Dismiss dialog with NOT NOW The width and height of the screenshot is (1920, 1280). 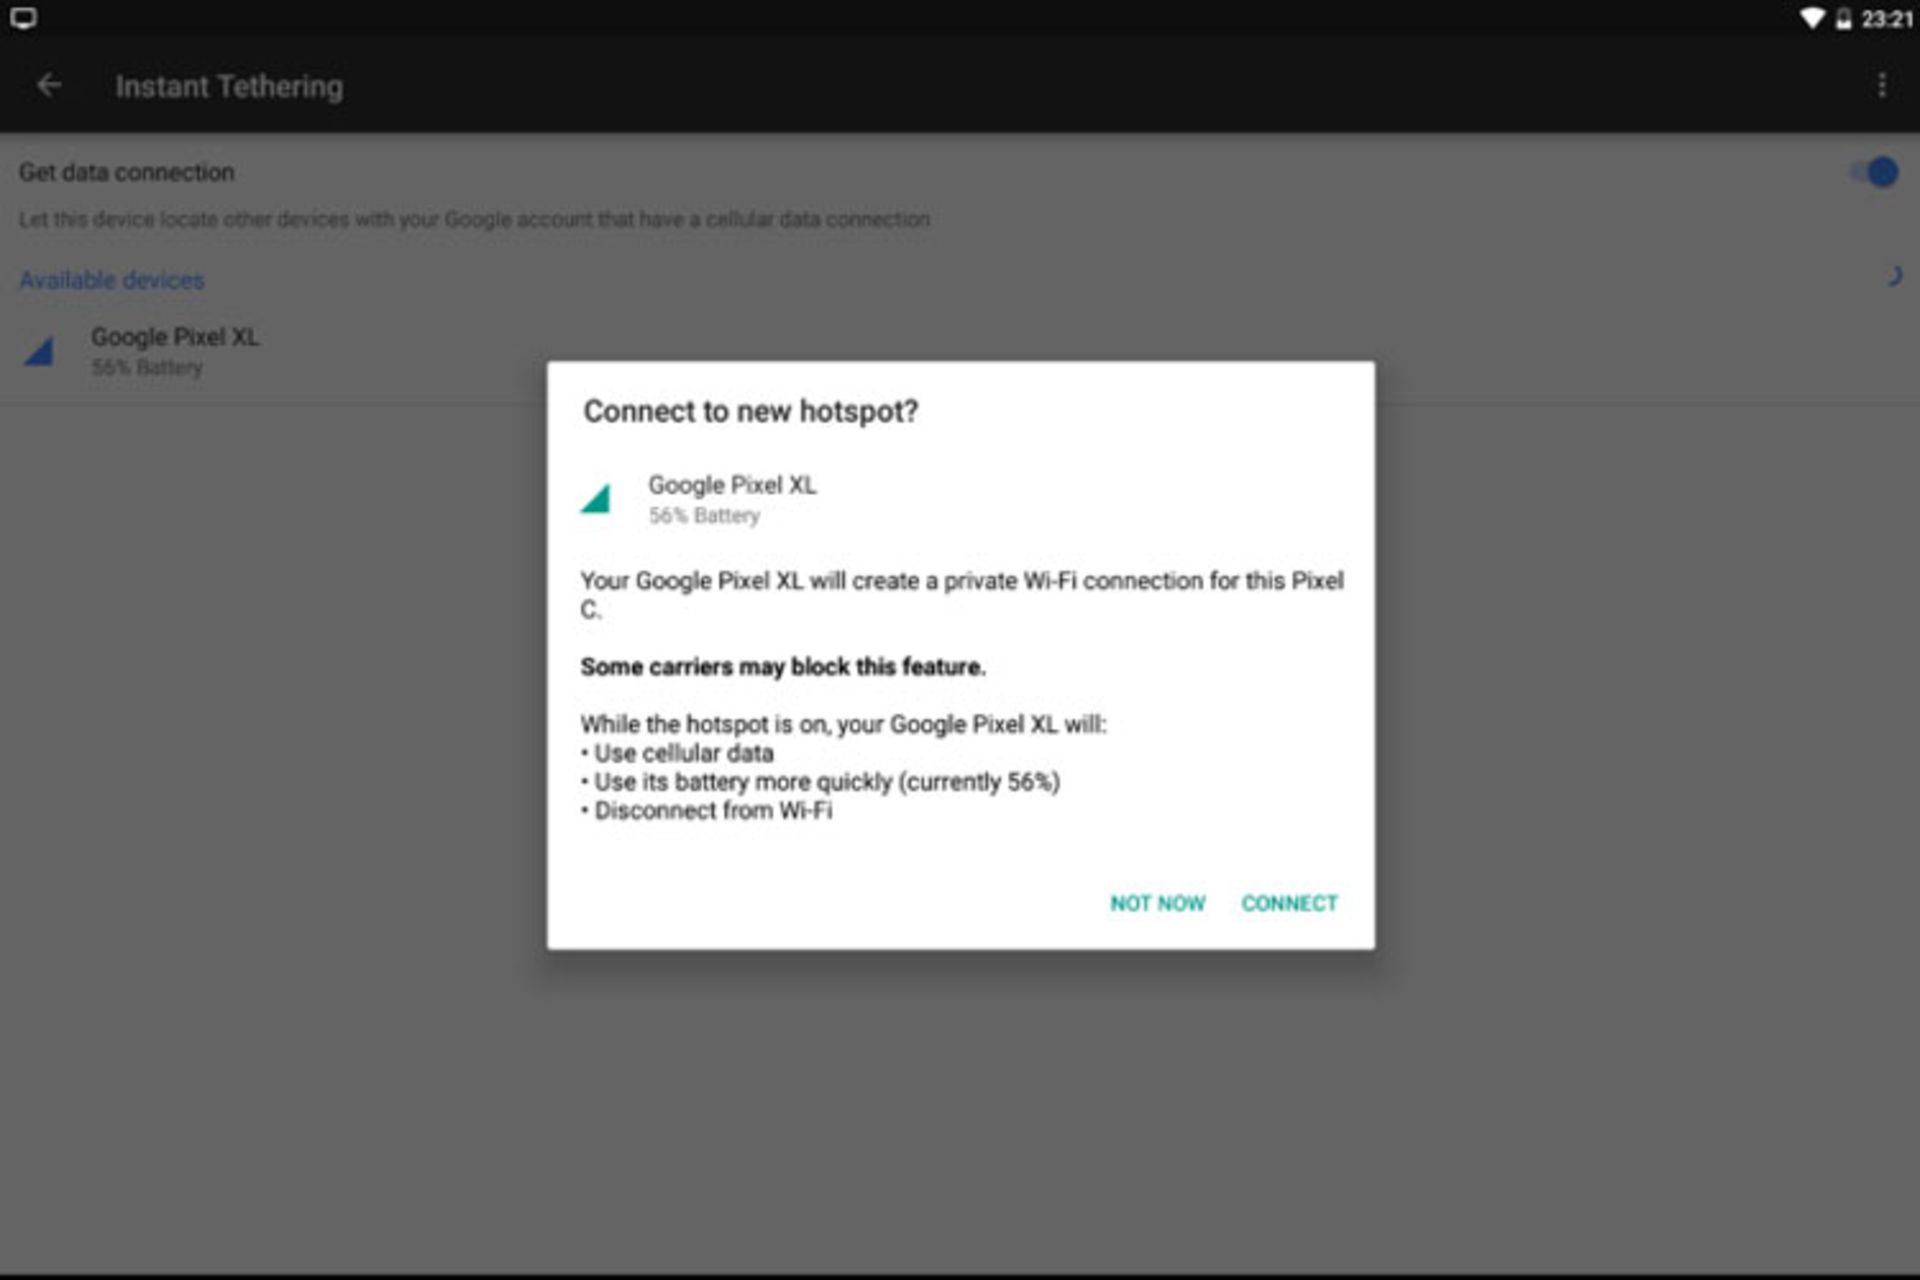(1157, 903)
